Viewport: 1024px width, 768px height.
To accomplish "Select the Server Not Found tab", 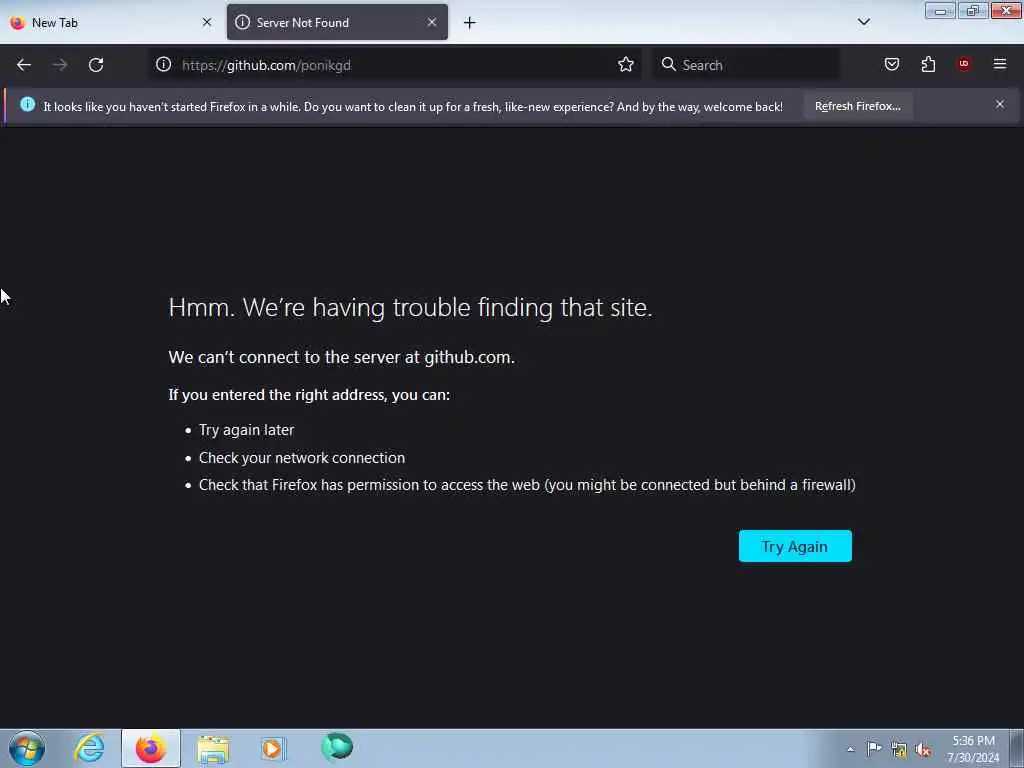I will 337,22.
